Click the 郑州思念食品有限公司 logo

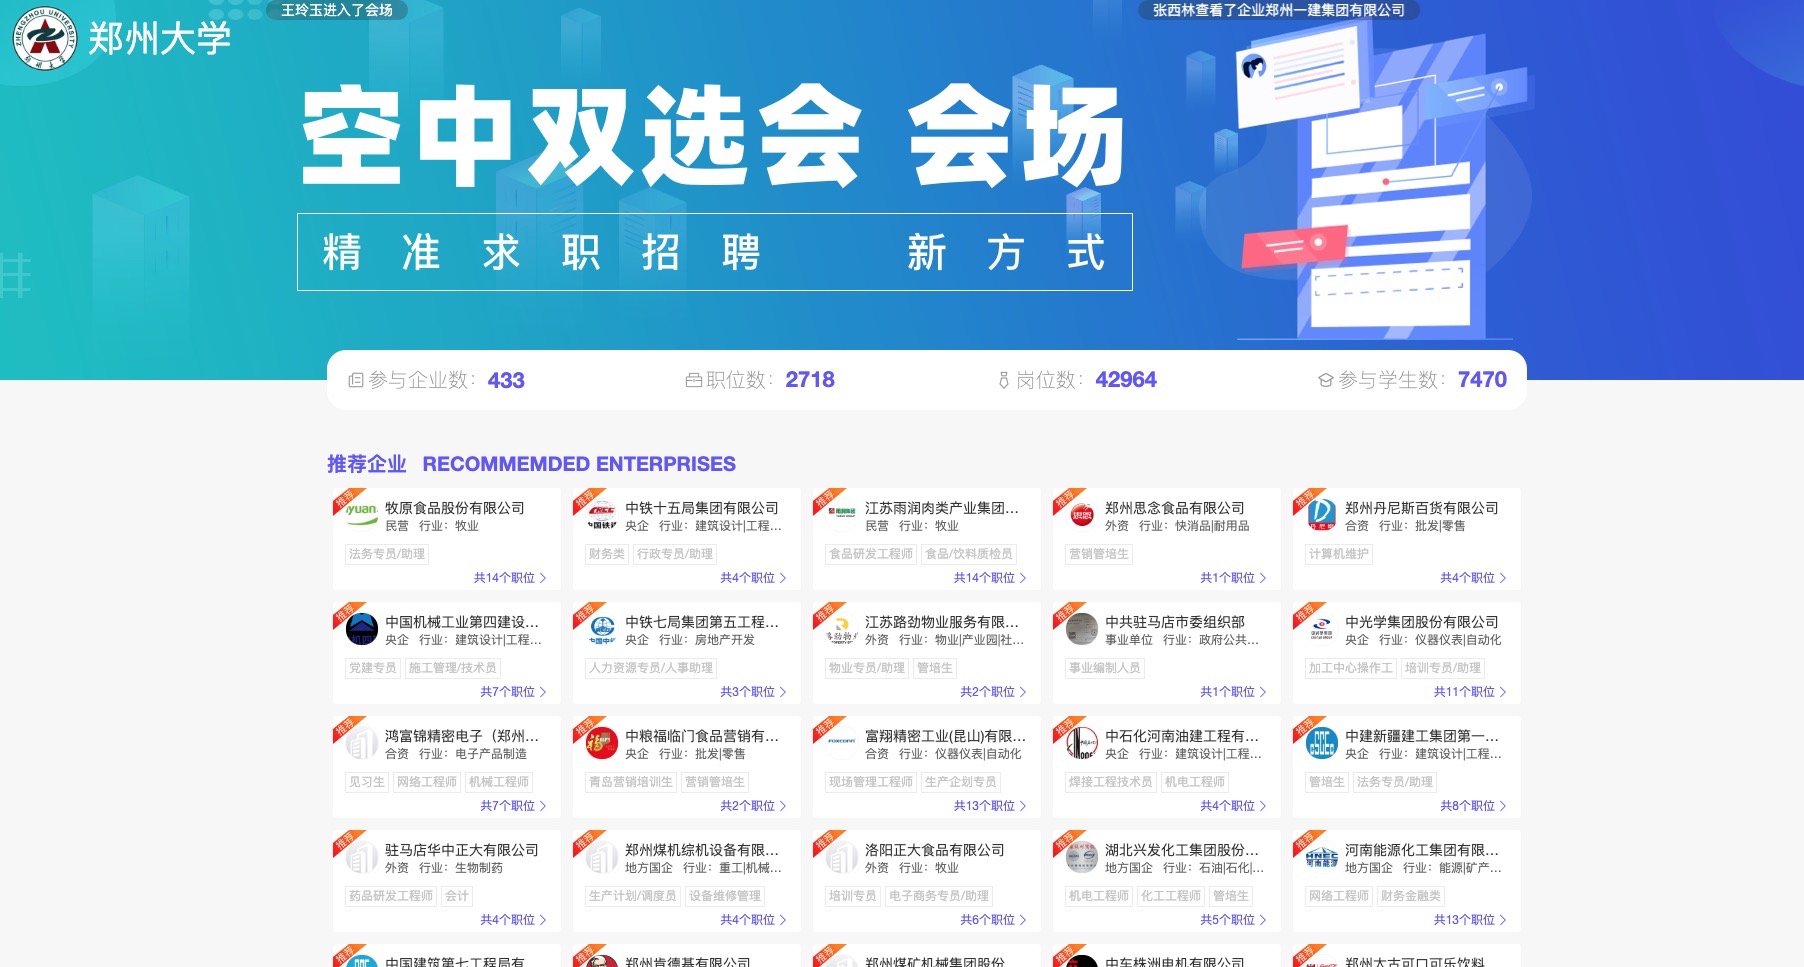pos(1081,514)
